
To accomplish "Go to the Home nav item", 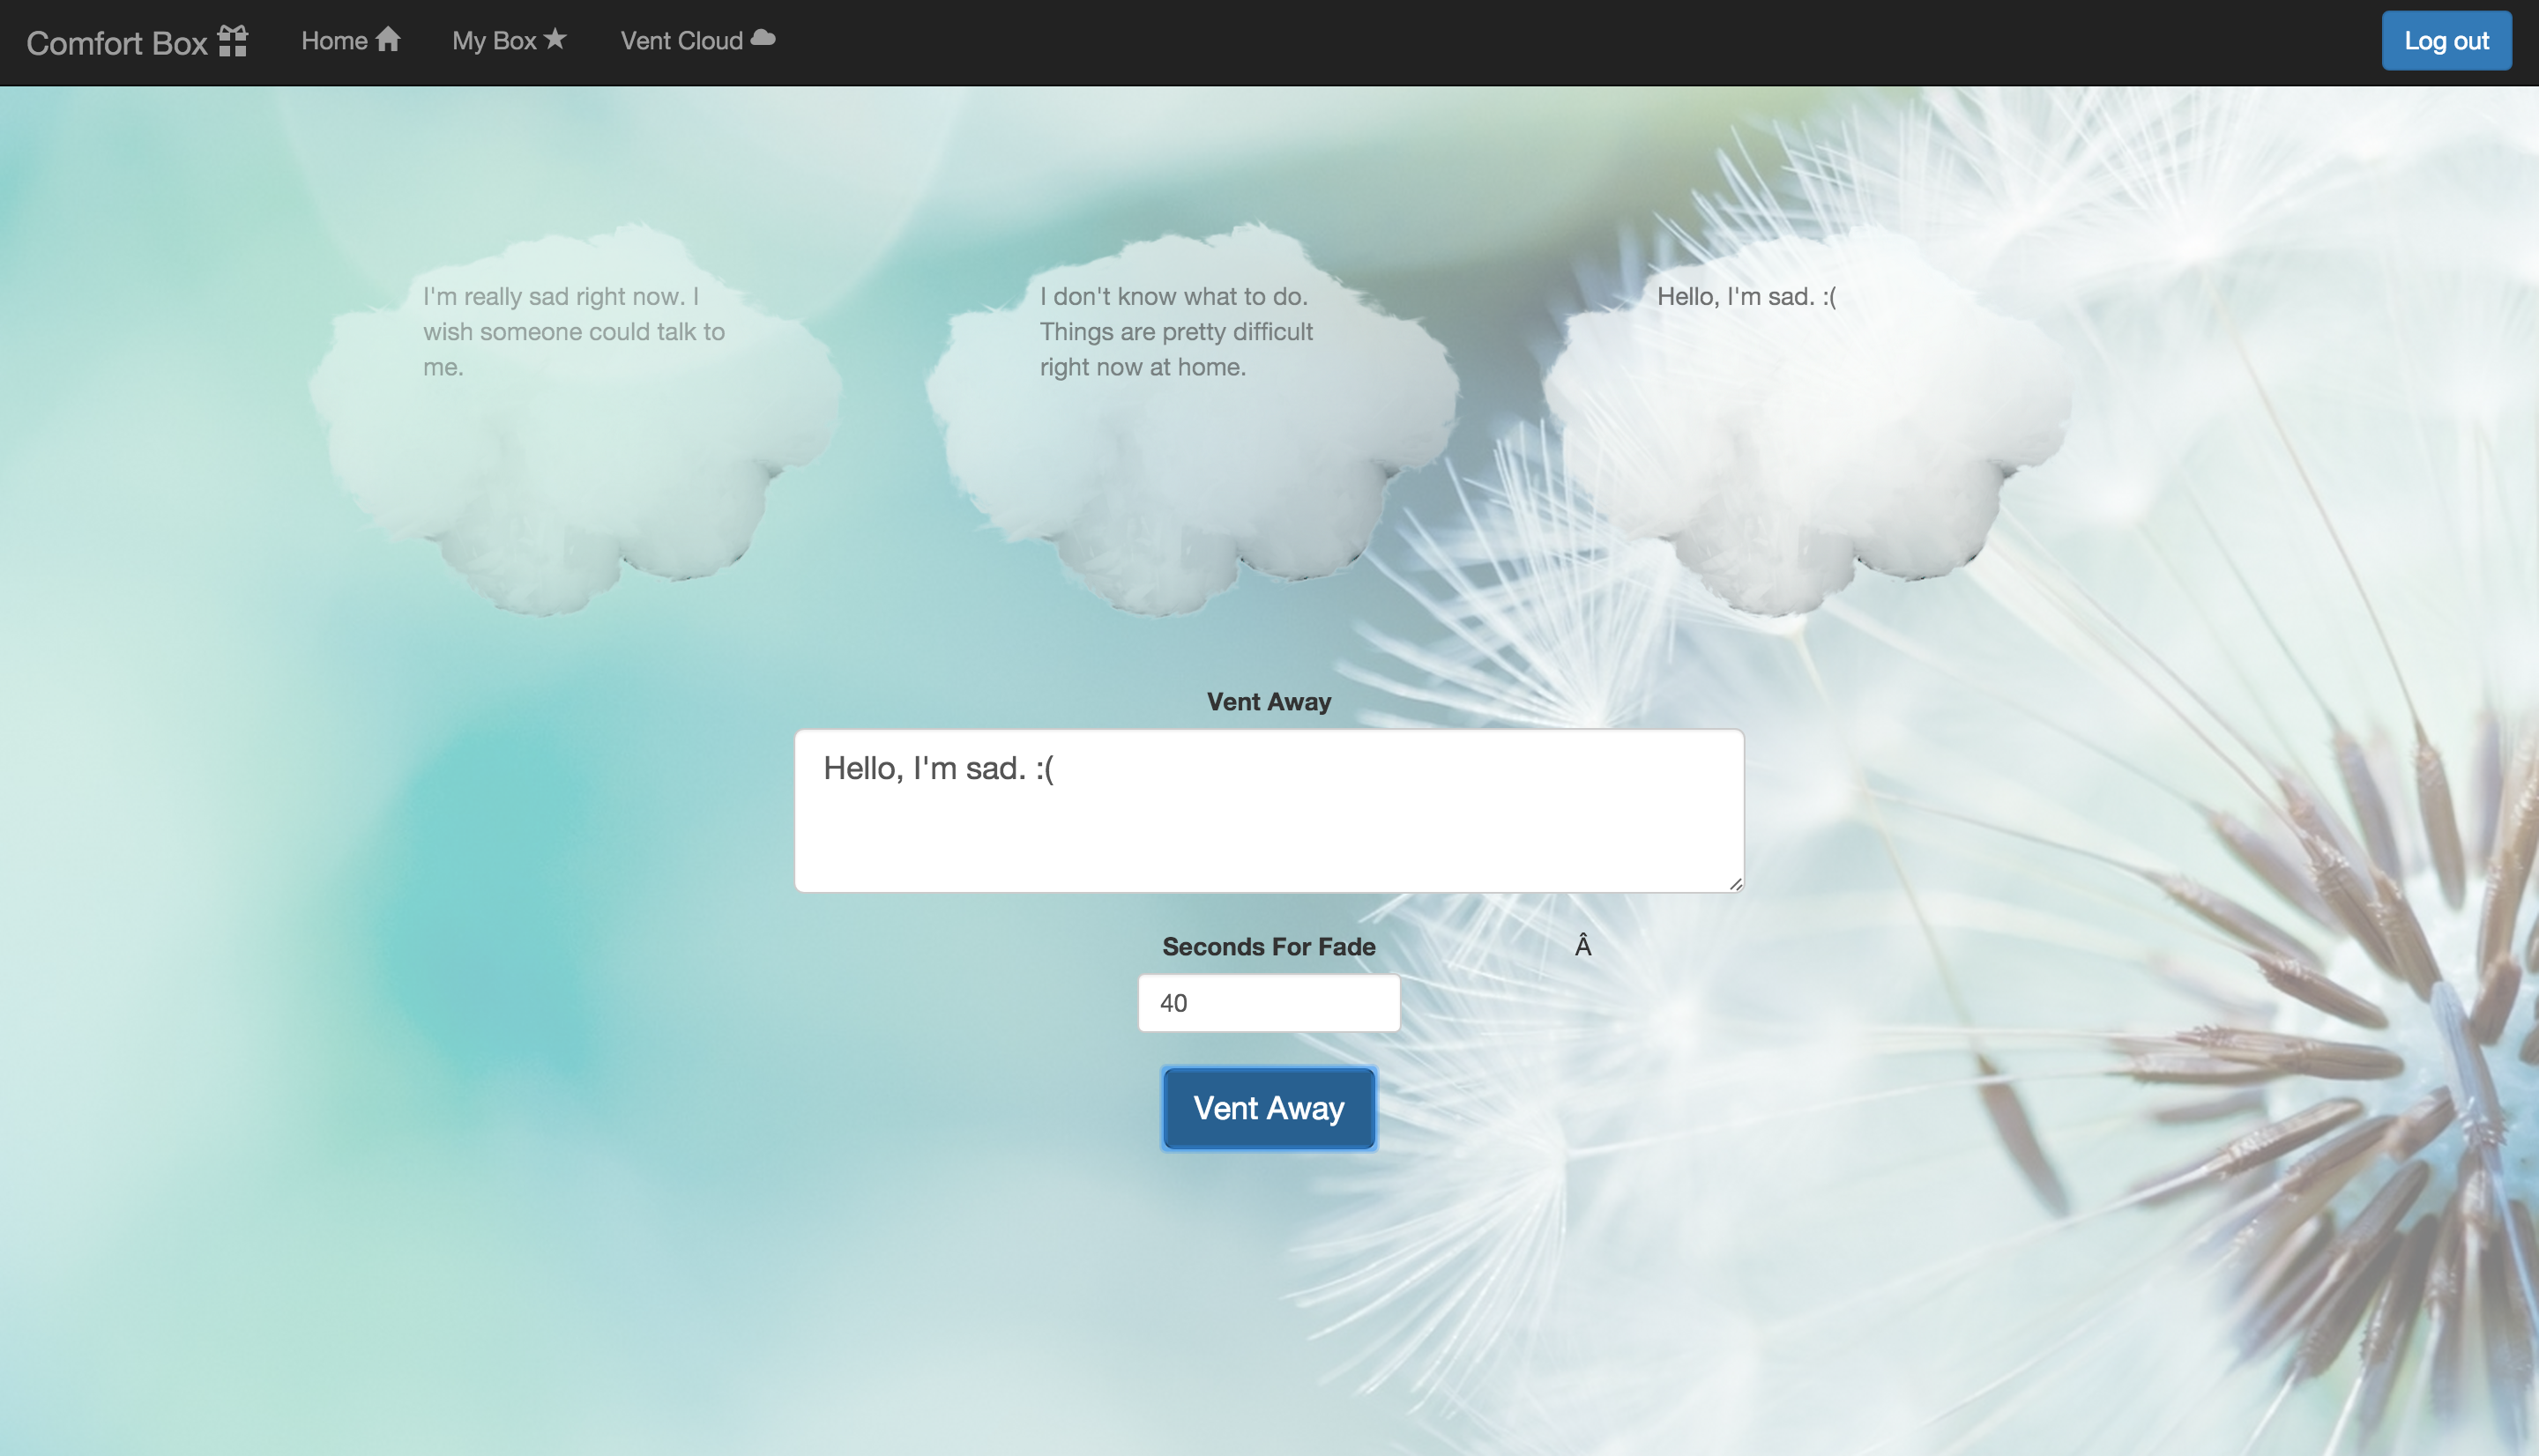I will click(x=335, y=41).
